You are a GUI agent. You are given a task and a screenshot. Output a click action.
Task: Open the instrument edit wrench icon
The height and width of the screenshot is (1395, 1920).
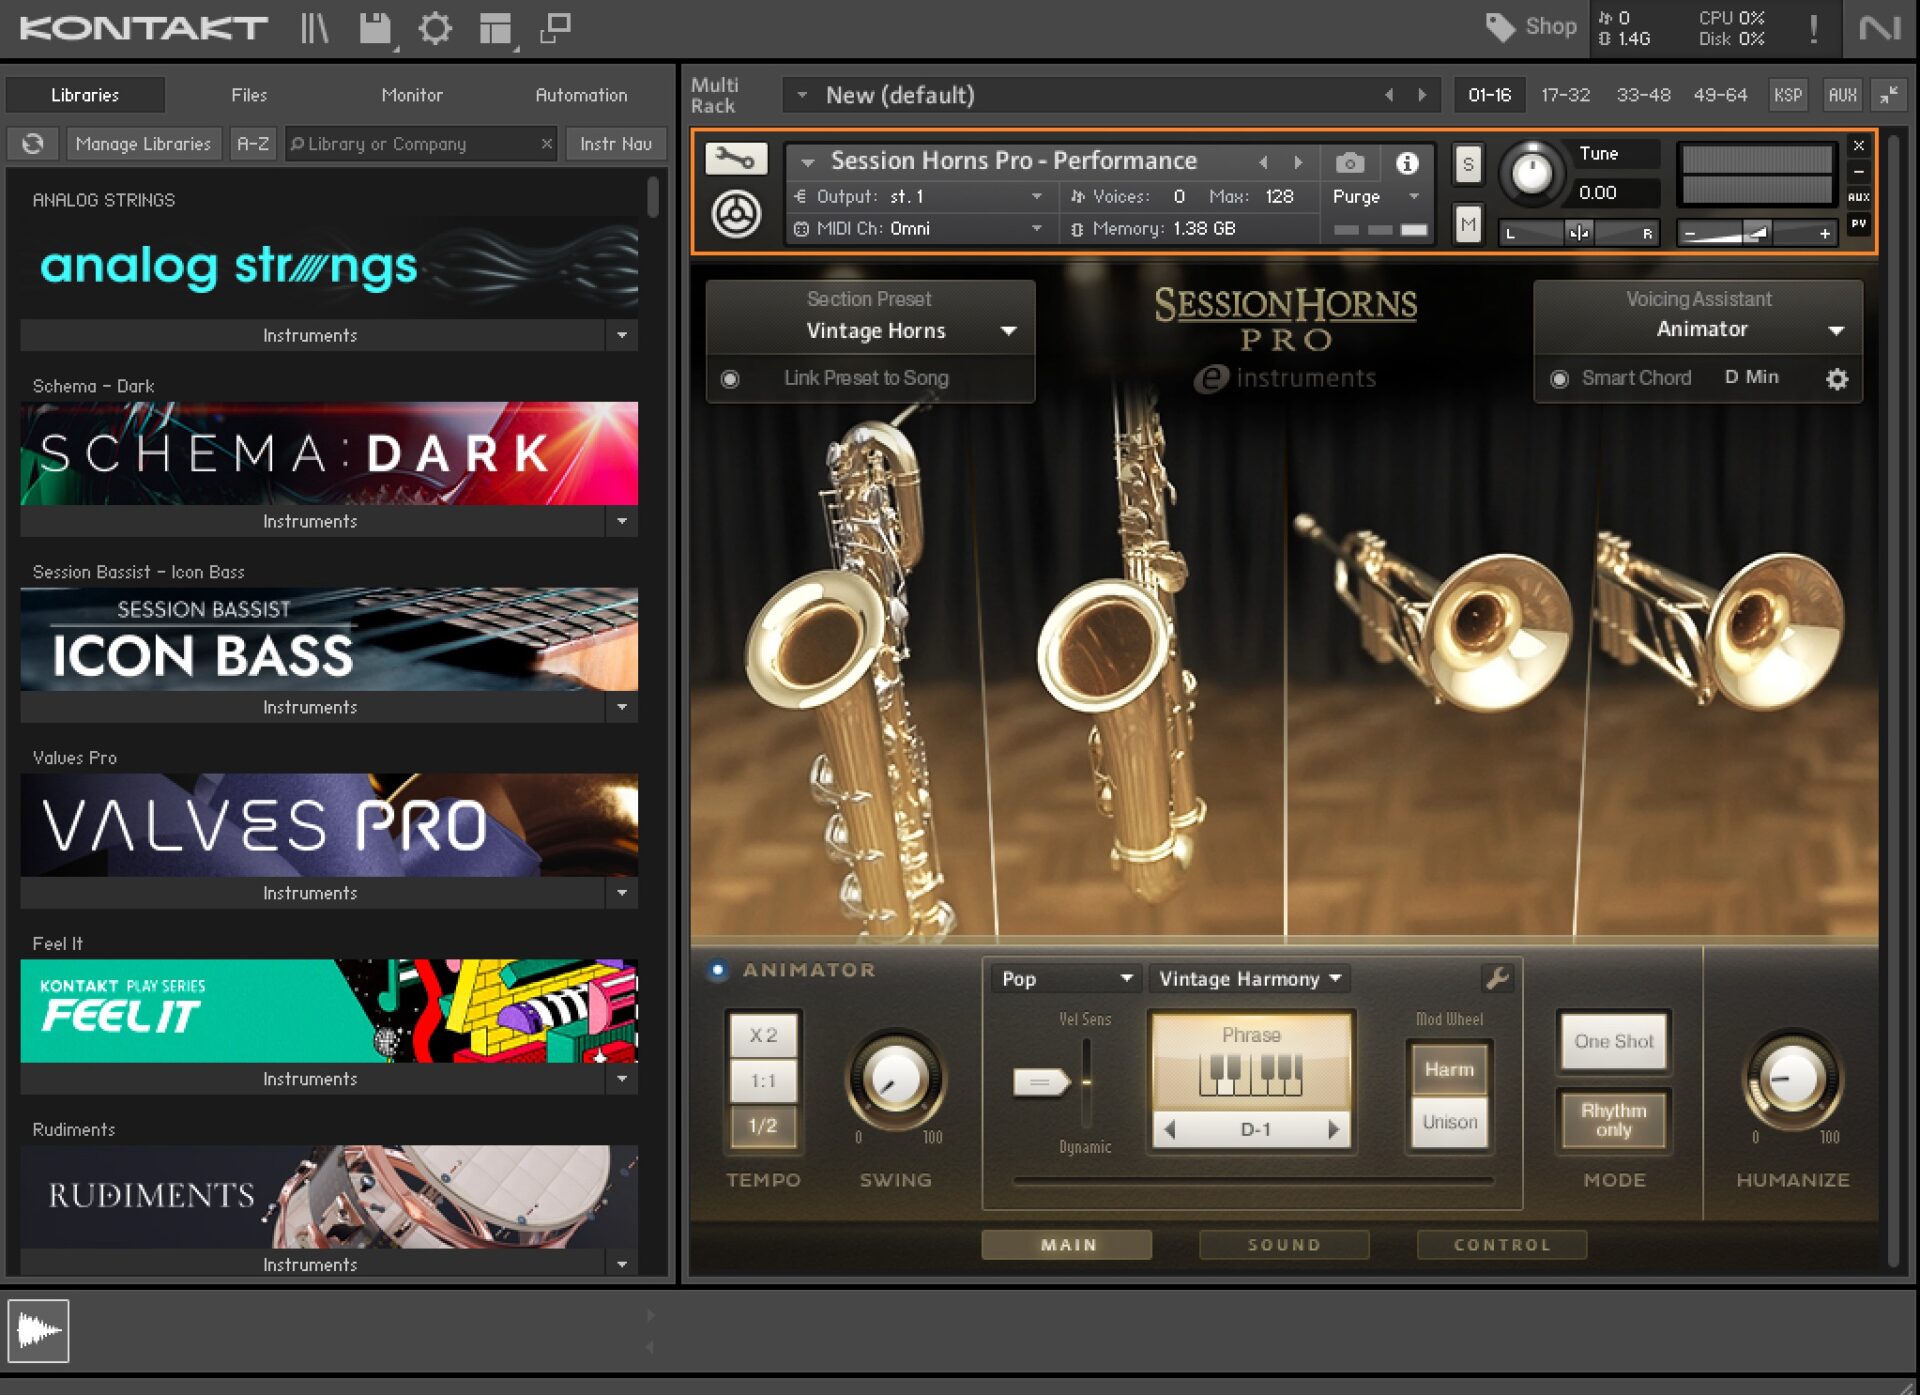click(737, 158)
